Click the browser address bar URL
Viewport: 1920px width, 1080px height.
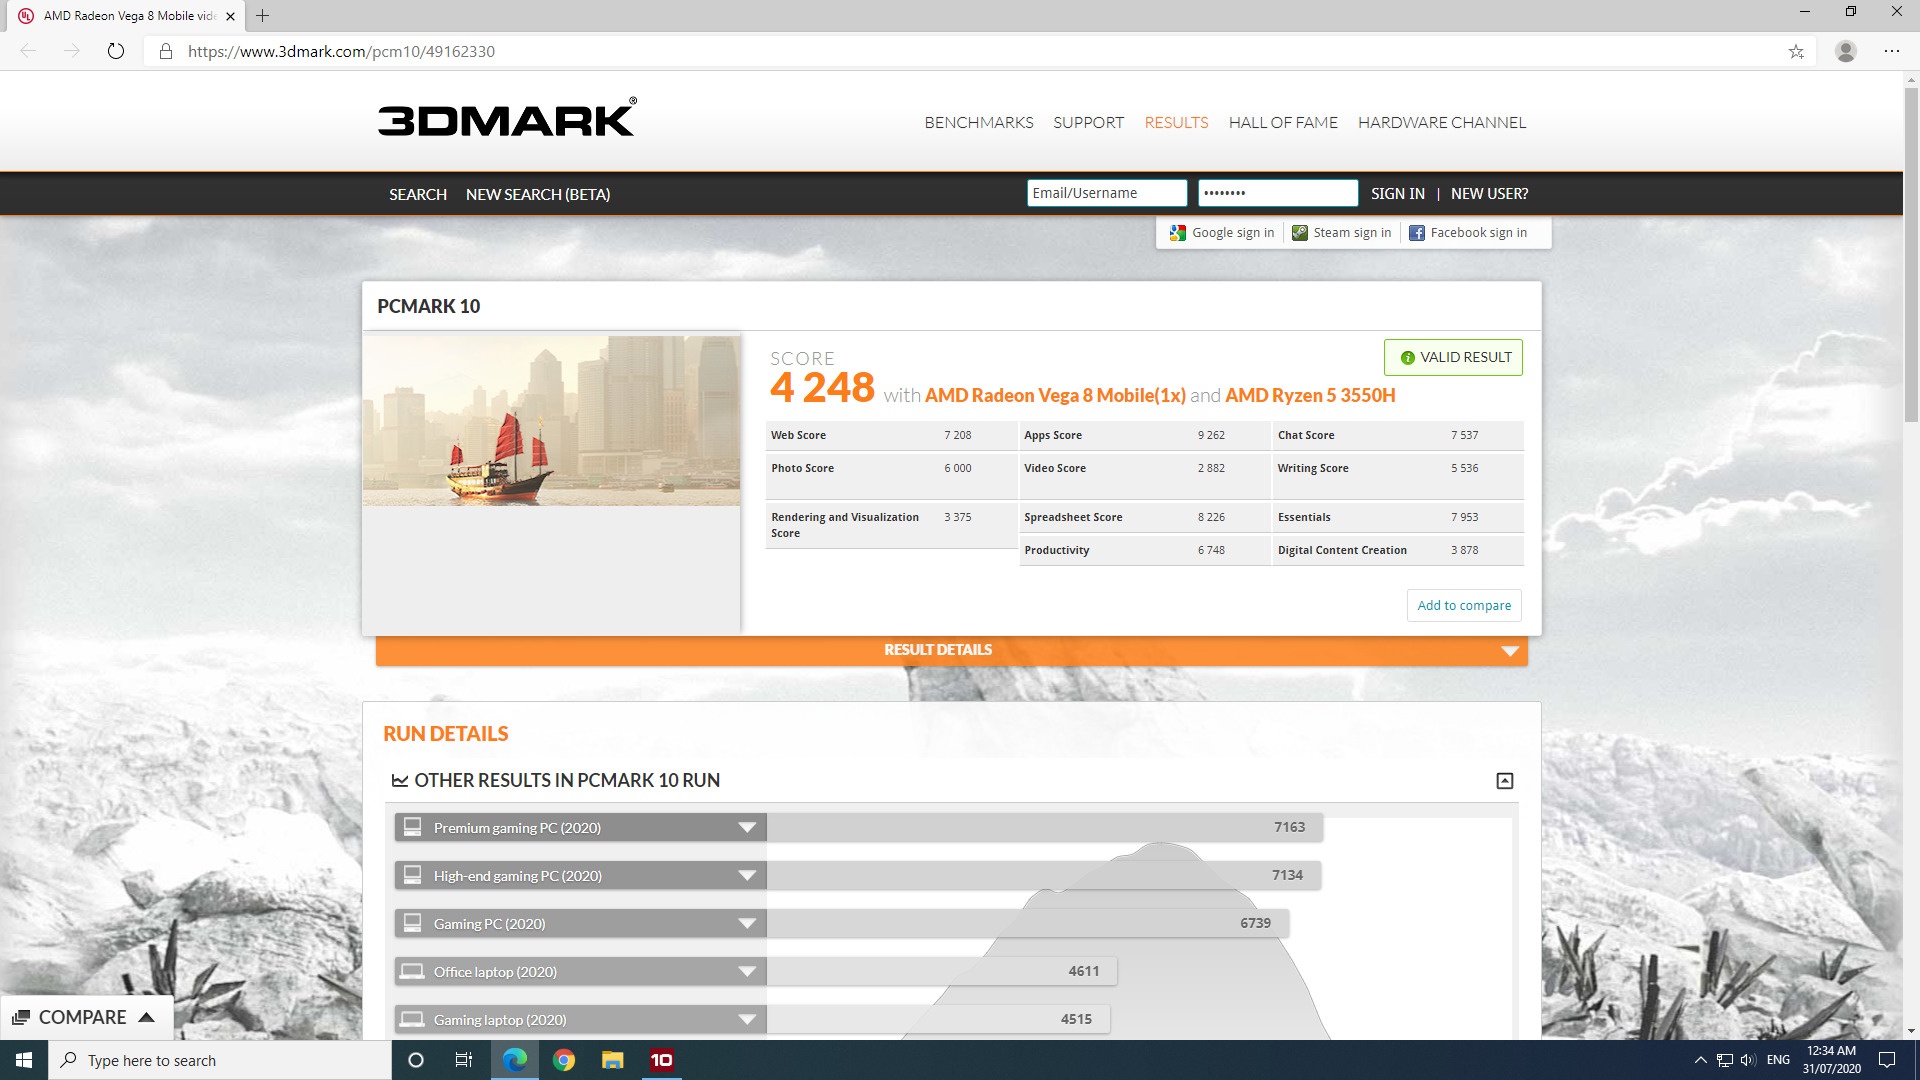pyautogui.click(x=341, y=51)
